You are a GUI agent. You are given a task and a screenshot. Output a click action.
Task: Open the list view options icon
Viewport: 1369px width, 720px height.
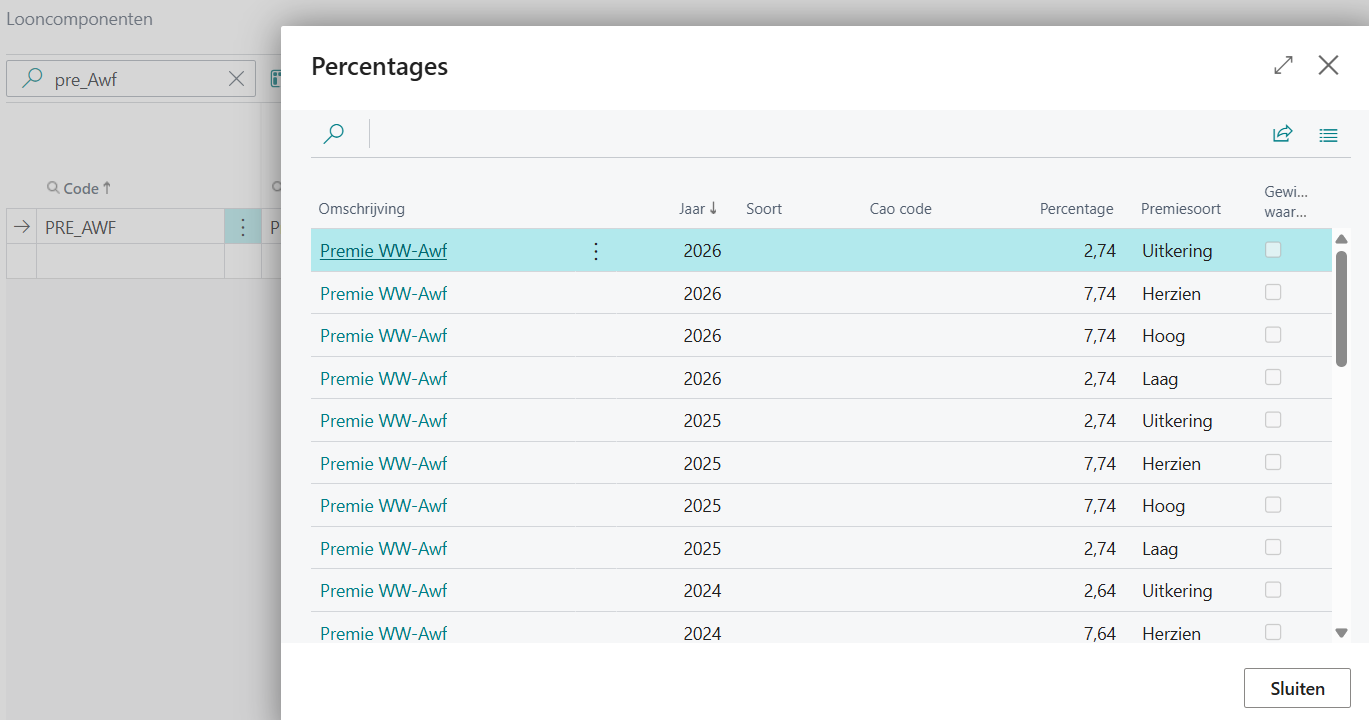[x=1328, y=135]
